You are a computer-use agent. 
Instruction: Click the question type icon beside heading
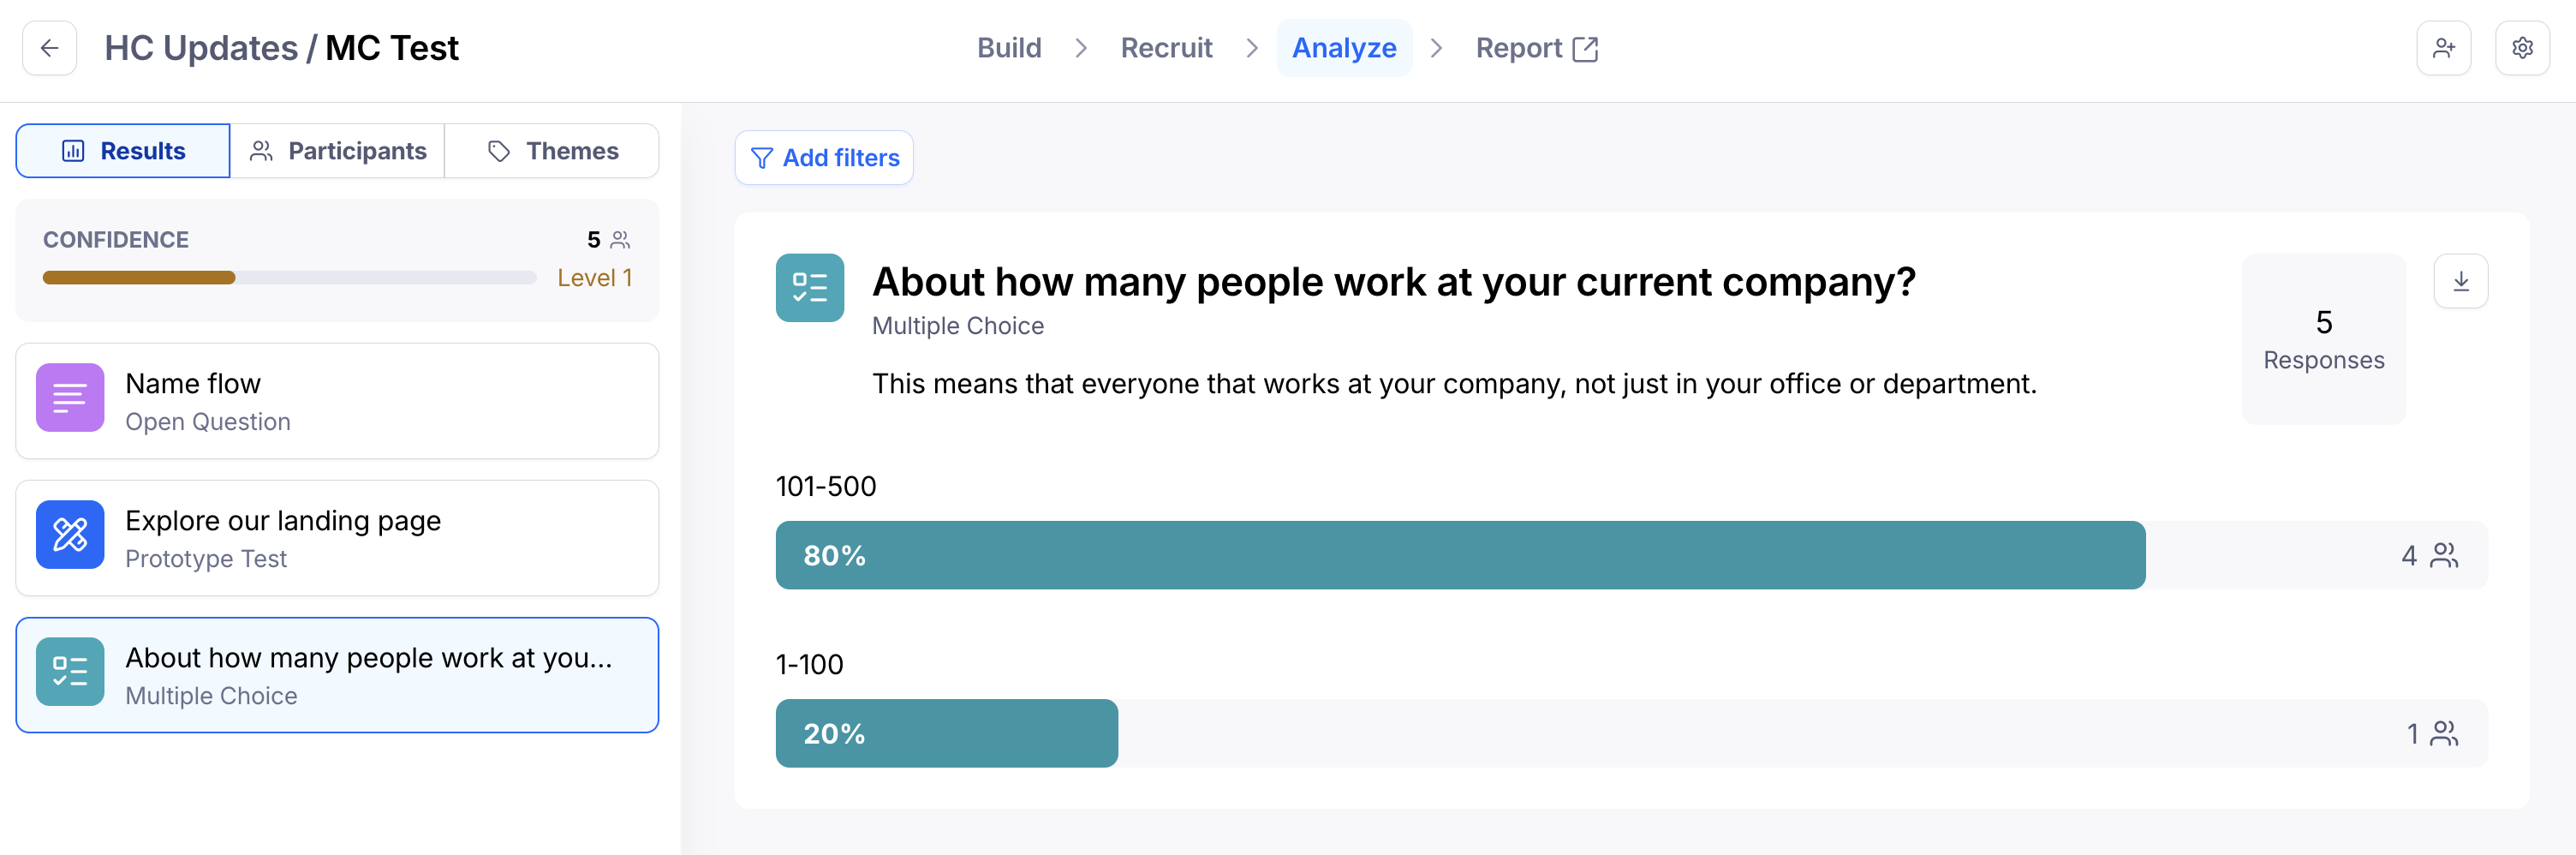click(809, 288)
